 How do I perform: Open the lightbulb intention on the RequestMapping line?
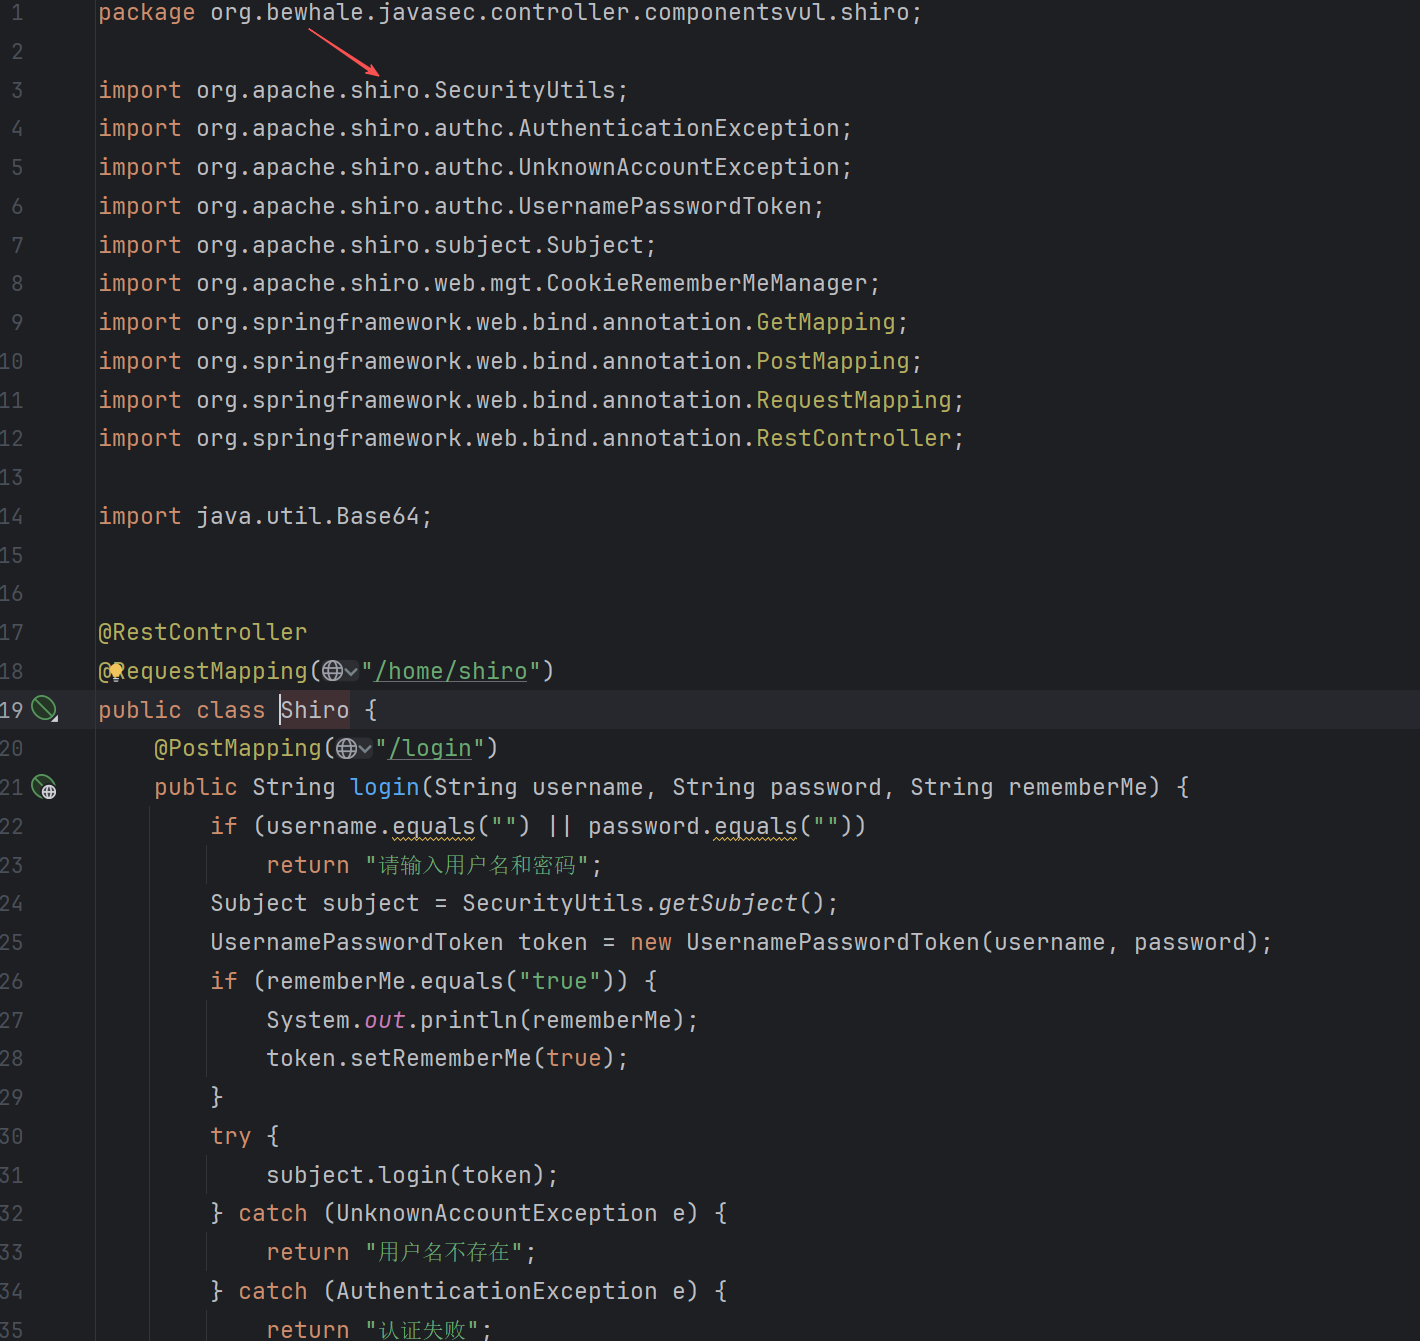click(x=116, y=670)
